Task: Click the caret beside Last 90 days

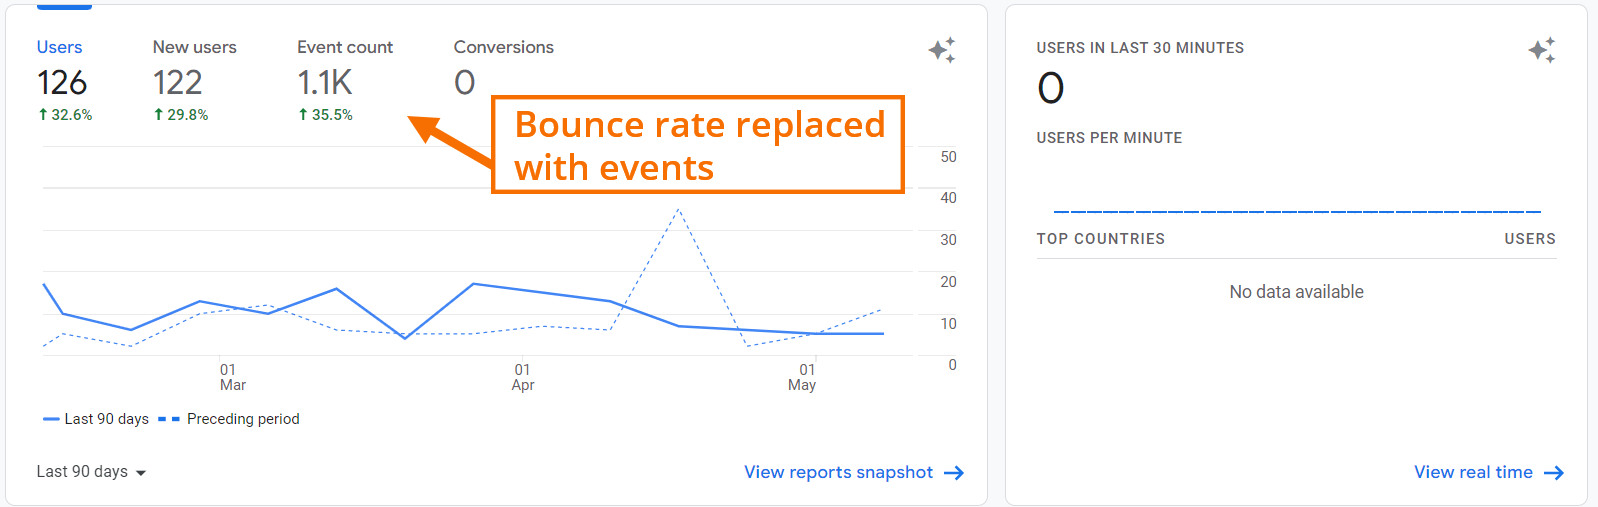Action: point(141,473)
